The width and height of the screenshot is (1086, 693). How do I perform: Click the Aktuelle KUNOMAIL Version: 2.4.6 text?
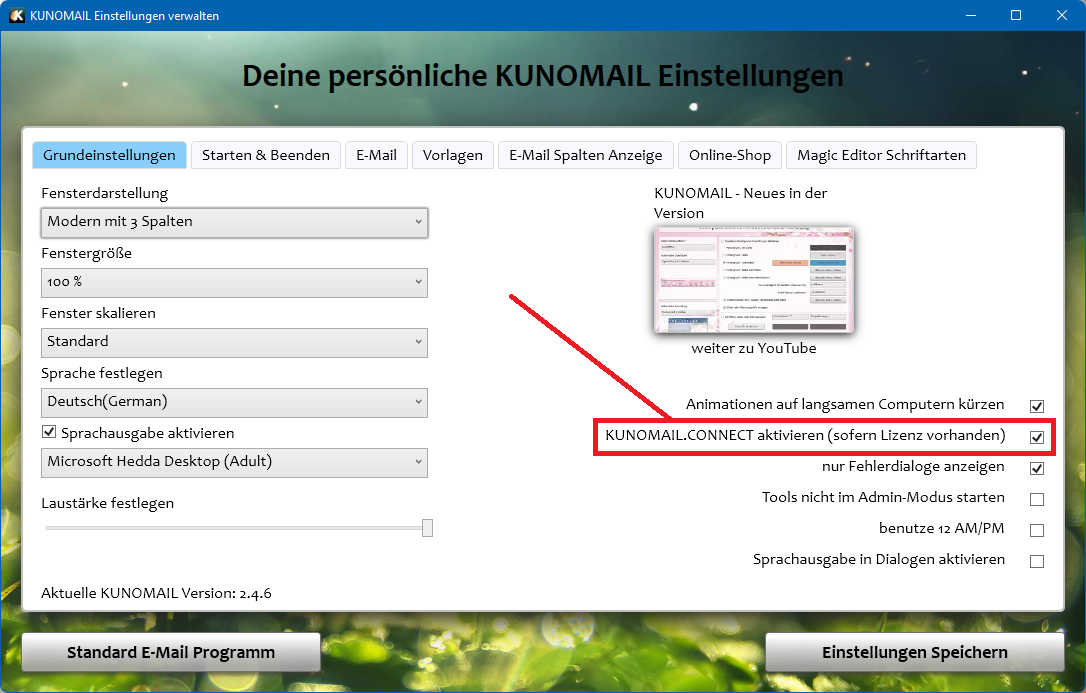pos(156,593)
